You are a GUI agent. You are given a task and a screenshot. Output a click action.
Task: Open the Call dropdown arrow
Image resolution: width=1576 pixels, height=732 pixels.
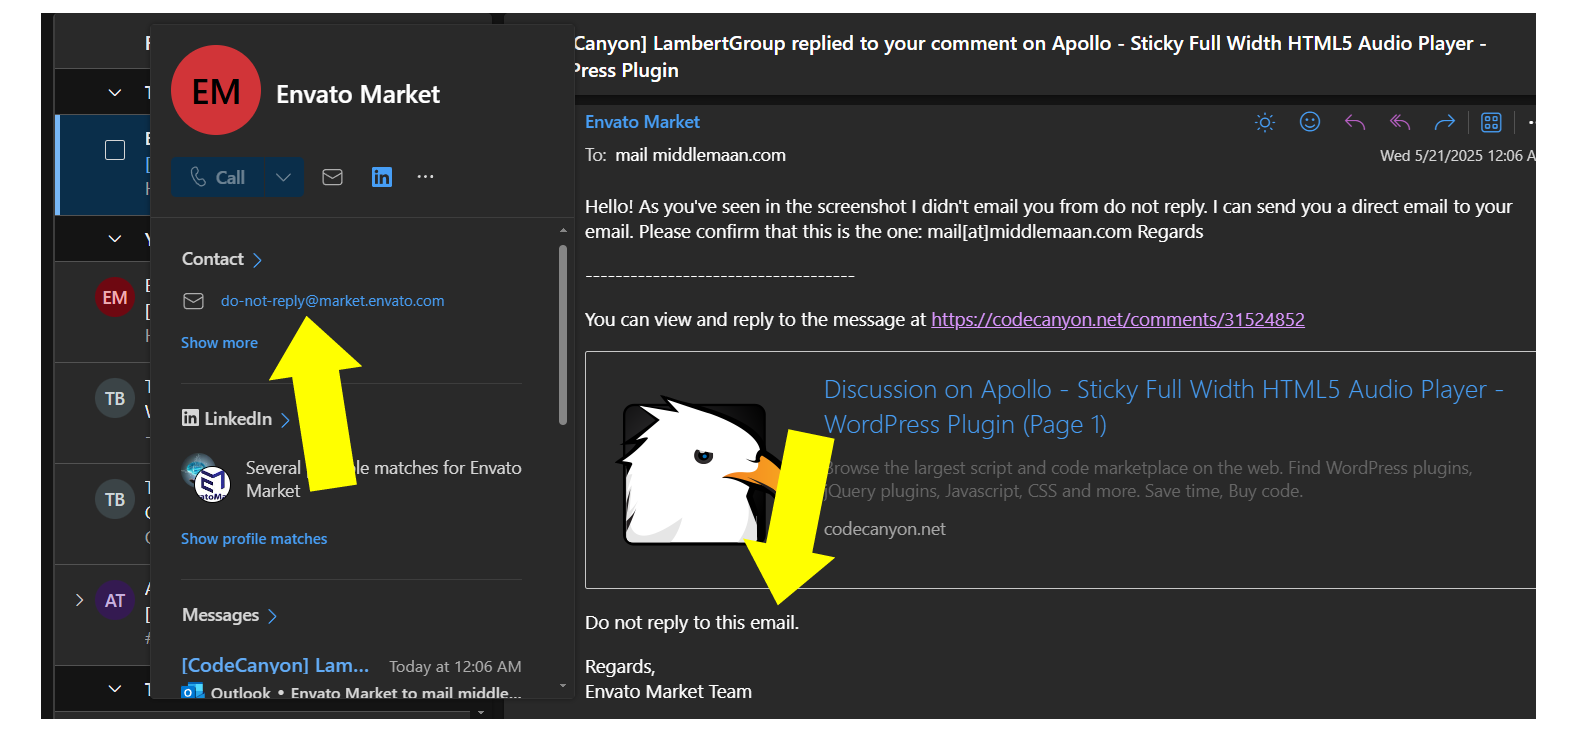(x=284, y=177)
